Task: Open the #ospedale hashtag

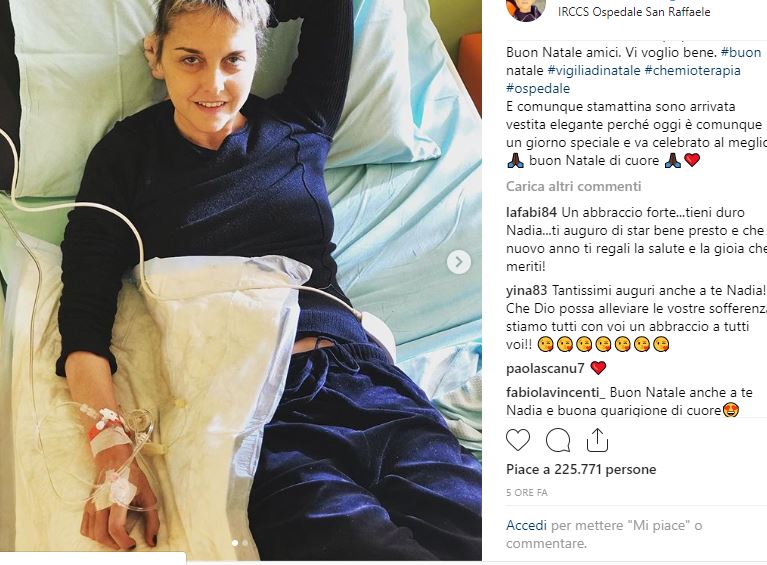Action: (538, 89)
